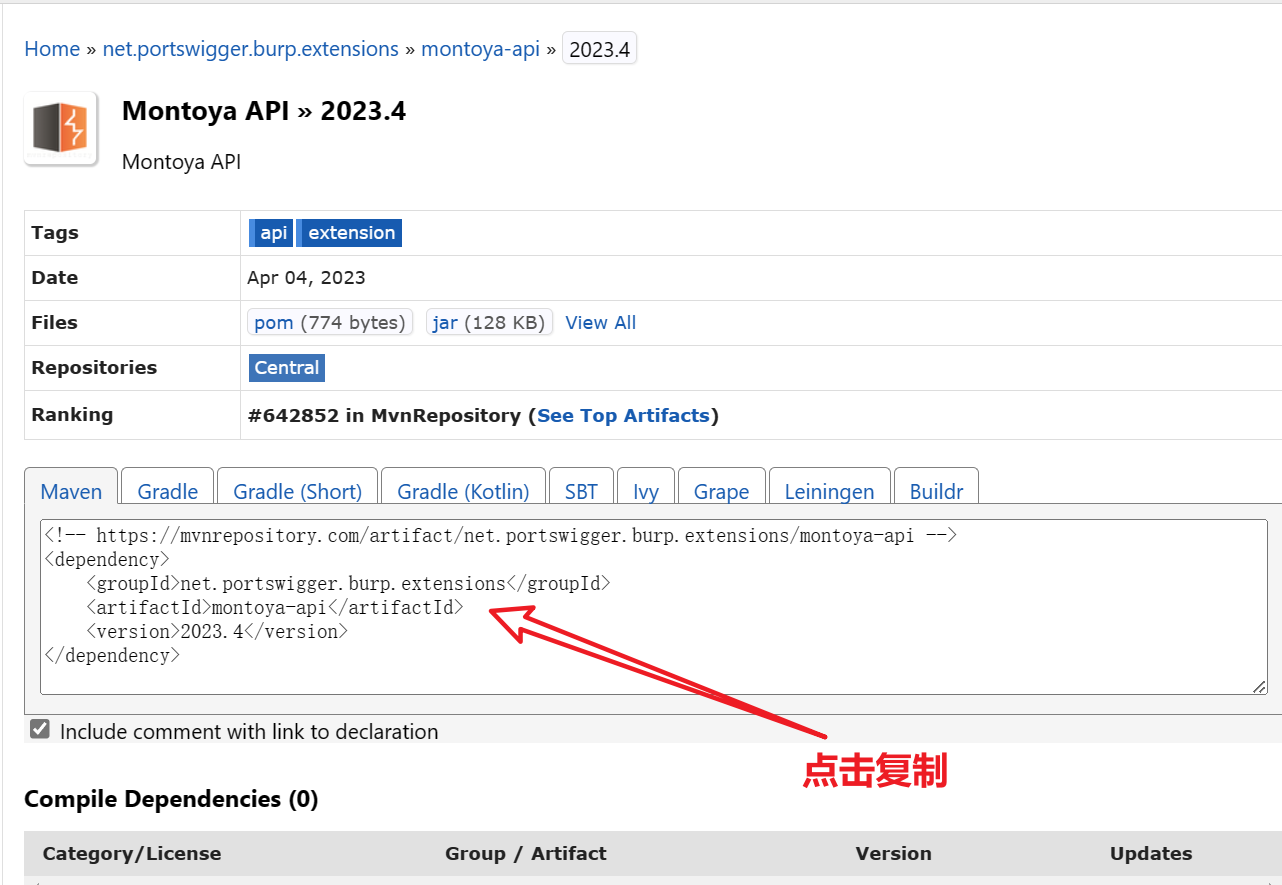1282x885 pixels.
Task: Click the Compile Dependencies (0) heading
Action: tap(171, 799)
